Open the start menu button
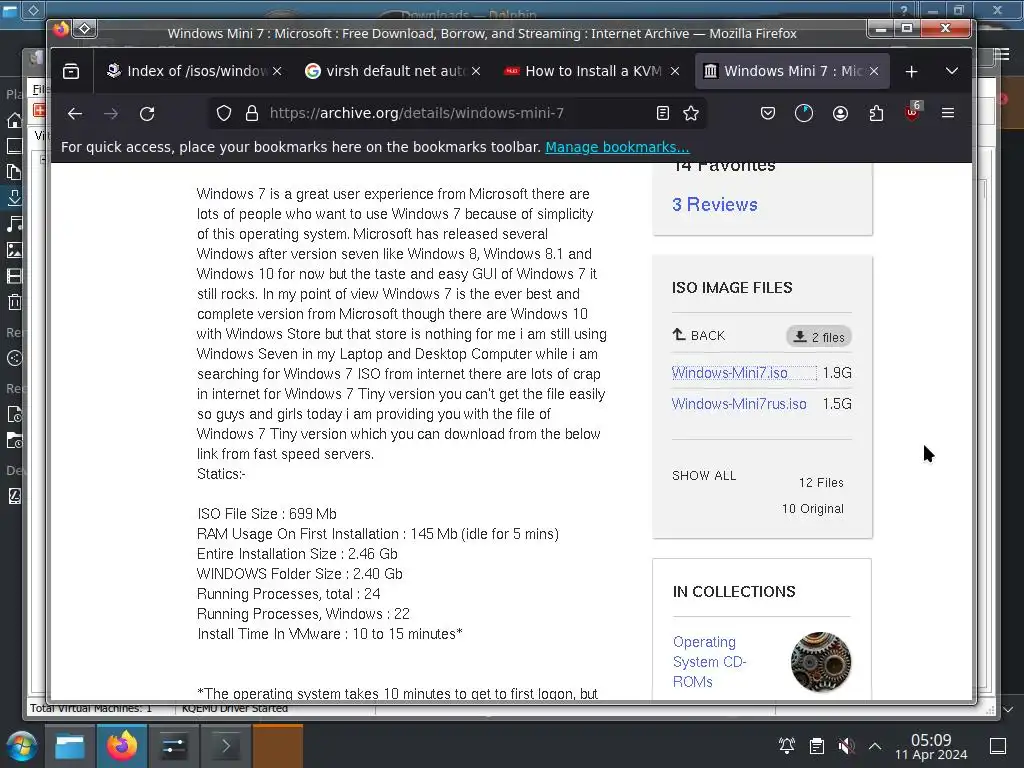 click(22, 746)
